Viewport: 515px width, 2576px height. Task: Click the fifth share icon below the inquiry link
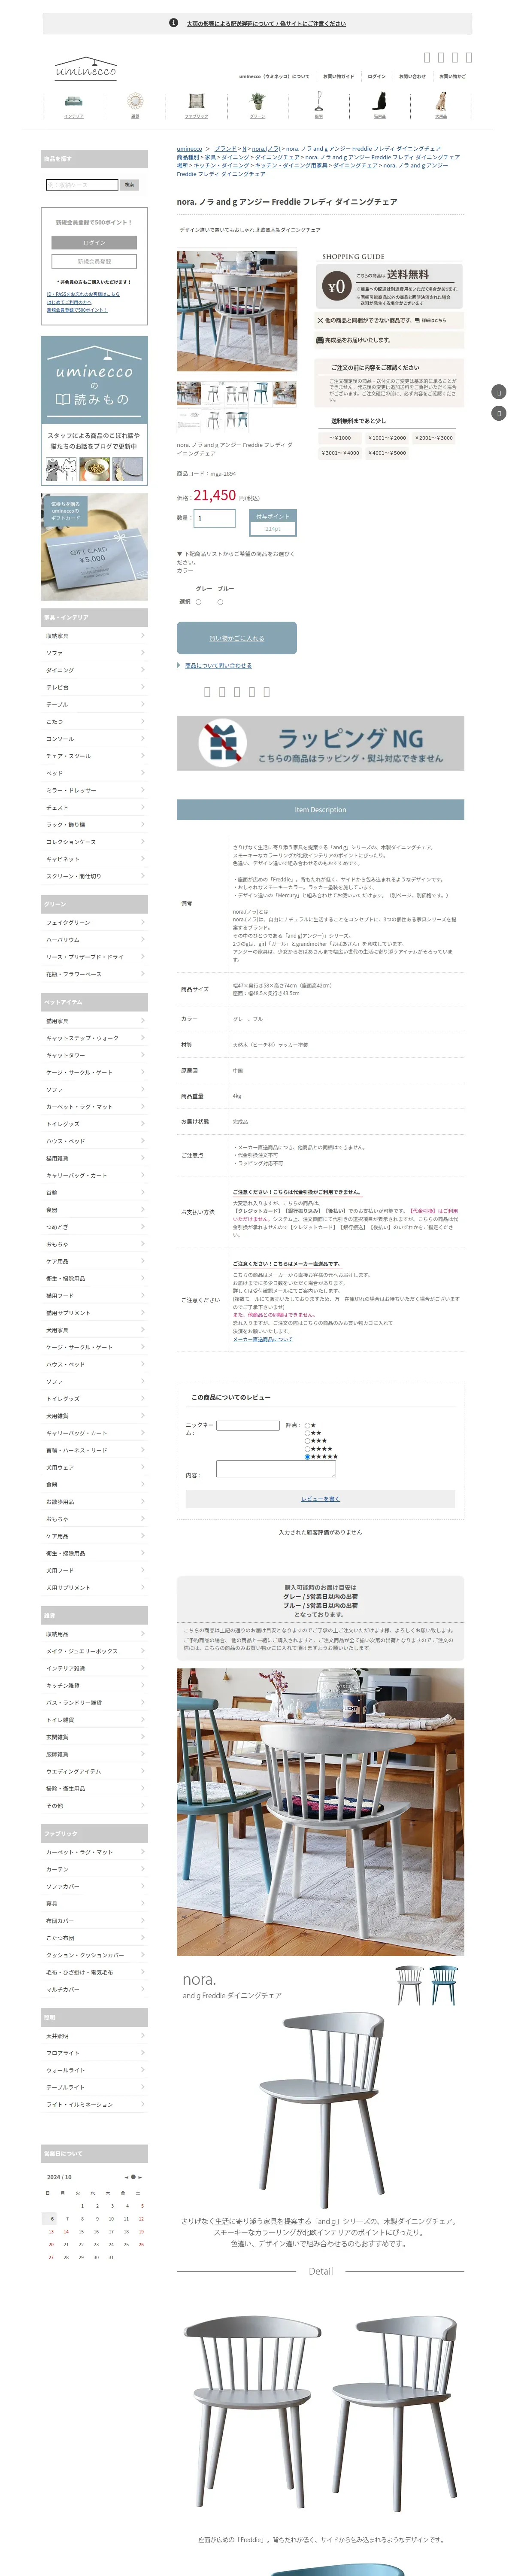[x=267, y=692]
